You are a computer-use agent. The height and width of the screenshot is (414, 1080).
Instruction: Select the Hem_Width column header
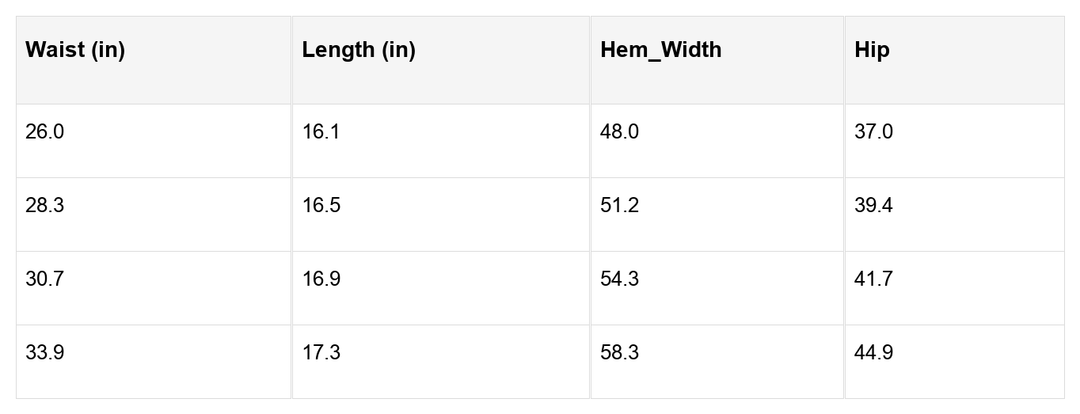click(660, 50)
